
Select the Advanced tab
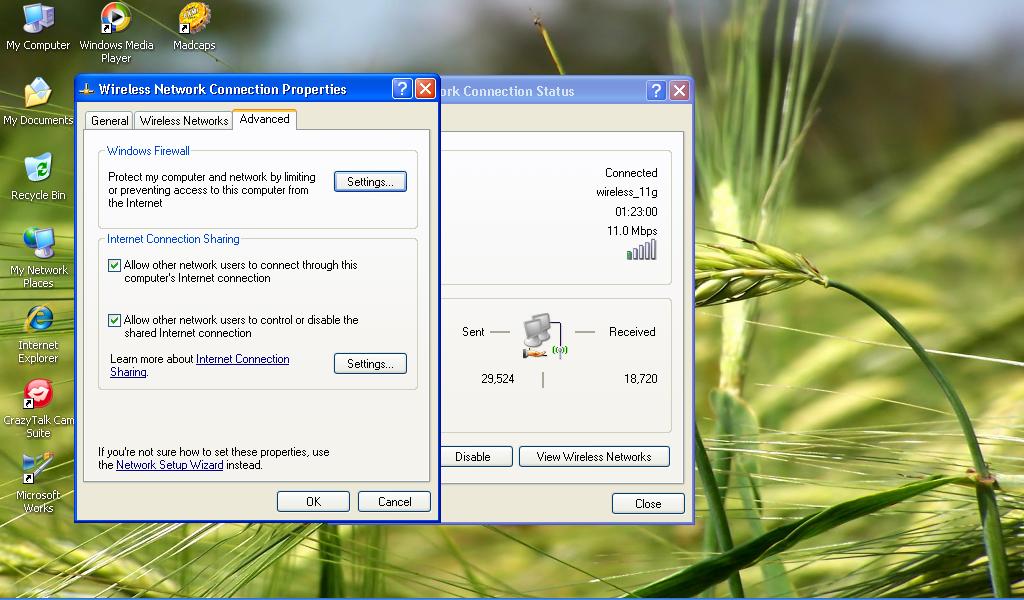click(x=264, y=119)
